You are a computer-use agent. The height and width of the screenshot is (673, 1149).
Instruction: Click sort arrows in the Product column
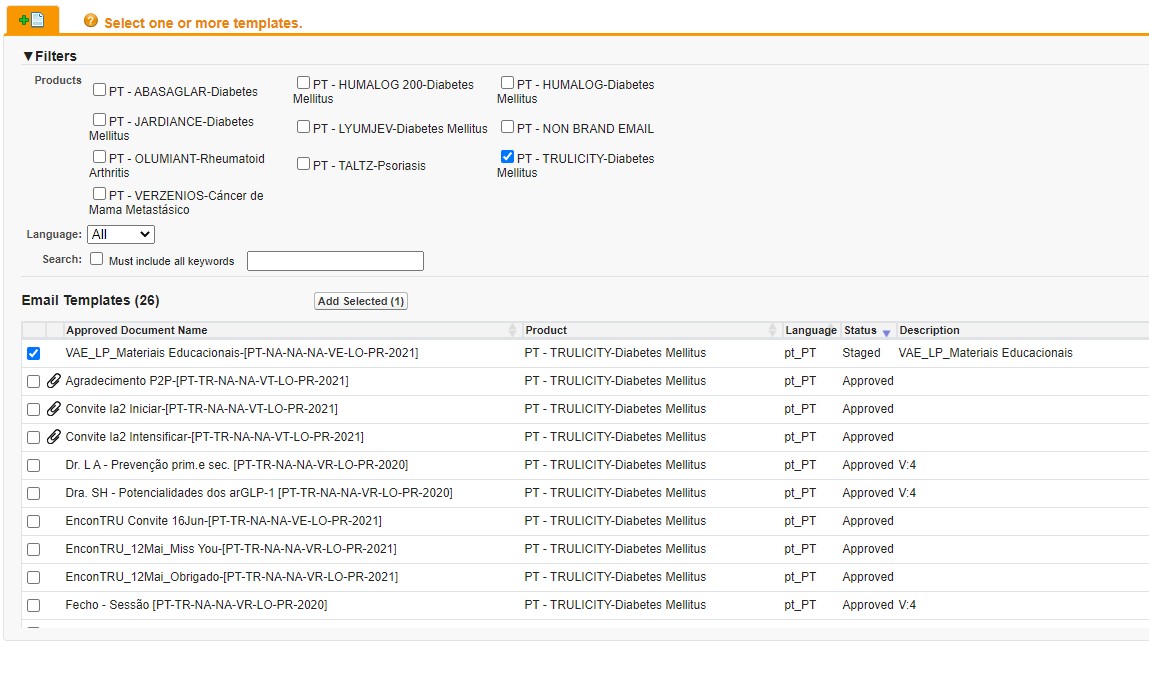click(x=772, y=330)
